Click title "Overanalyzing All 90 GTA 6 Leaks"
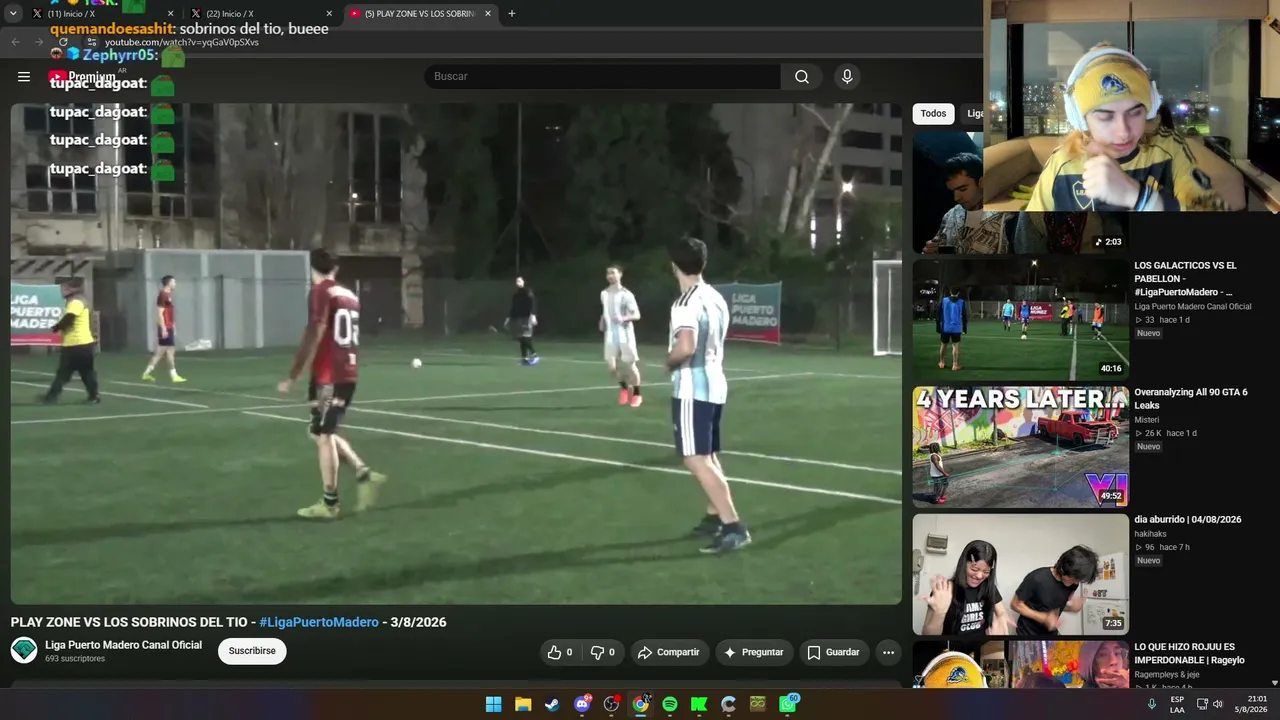Viewport: 1280px width, 720px height. tap(1191, 399)
